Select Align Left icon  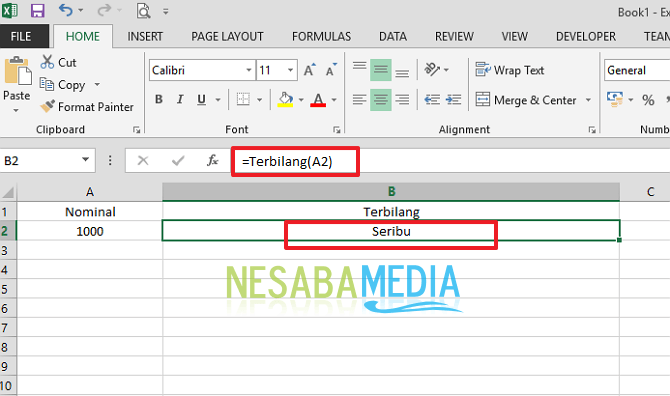click(359, 100)
